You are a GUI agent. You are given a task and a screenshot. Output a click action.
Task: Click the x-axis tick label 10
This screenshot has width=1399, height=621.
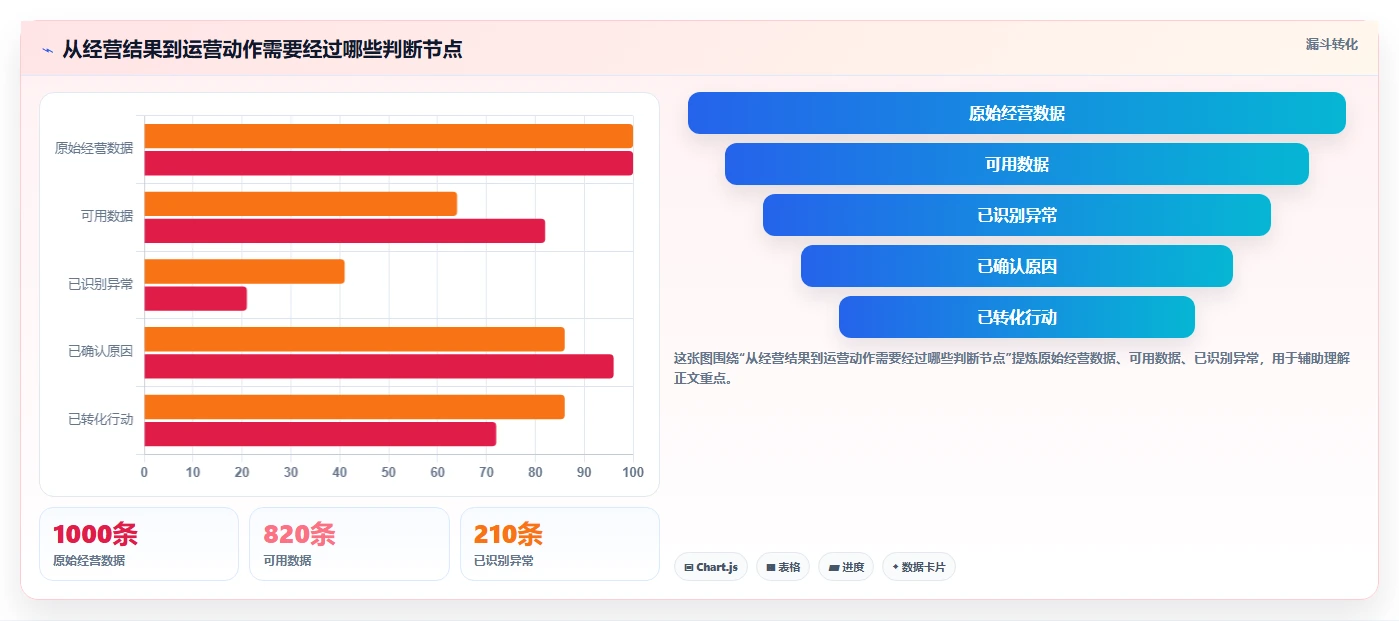193,472
